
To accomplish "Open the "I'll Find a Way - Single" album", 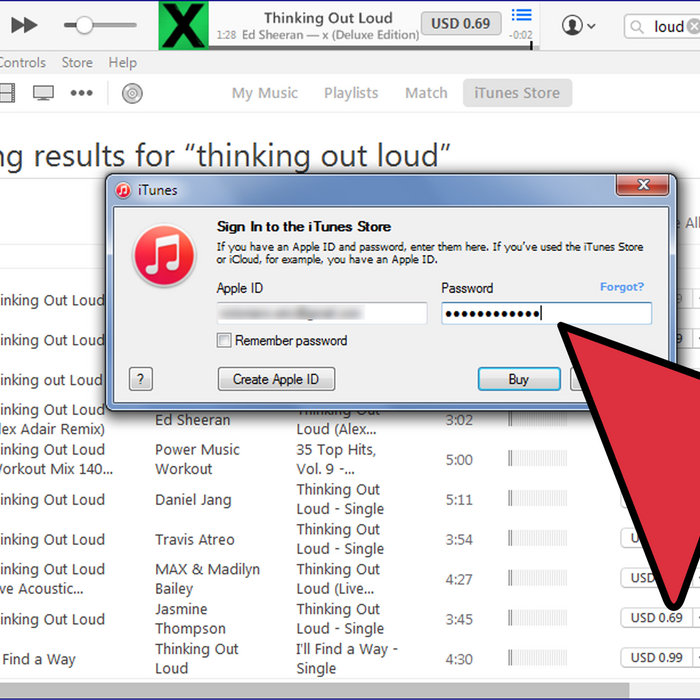I will 347,658.
